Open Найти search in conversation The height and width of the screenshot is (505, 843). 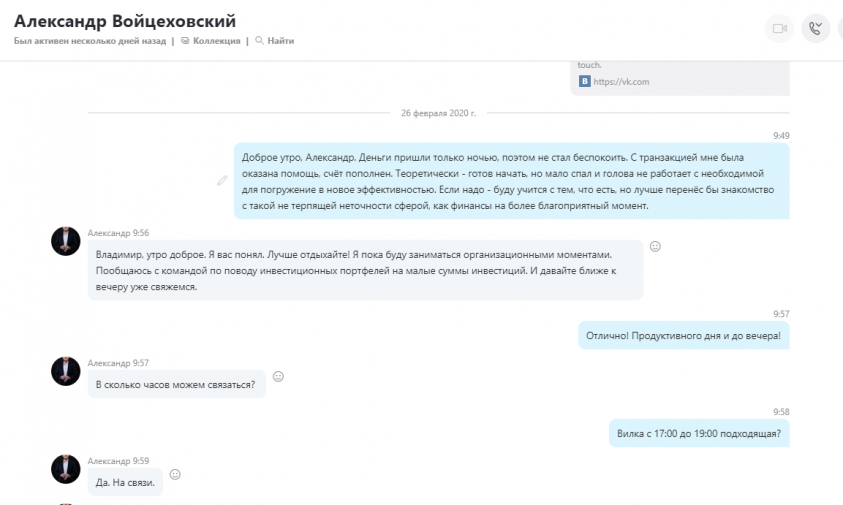[275, 40]
